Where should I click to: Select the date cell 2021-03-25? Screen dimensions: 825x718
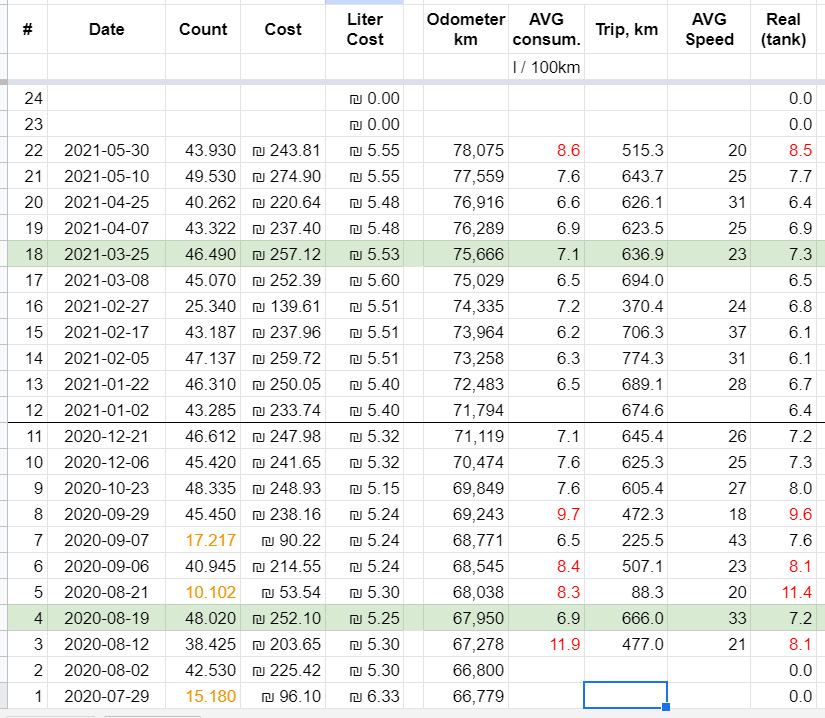click(106, 255)
